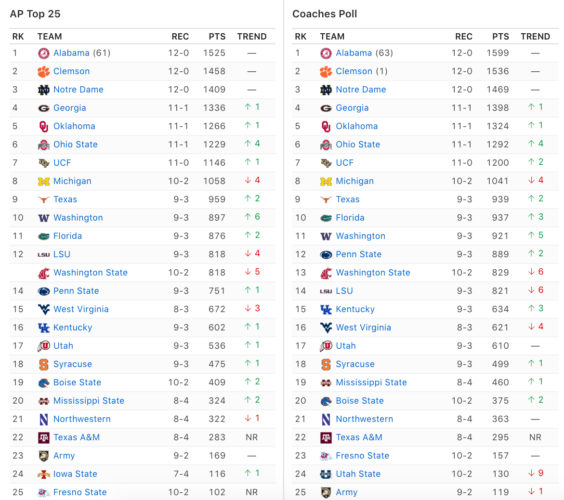This screenshot has height=500, width=564.
Task: Click Texas A&M logo in AP Top 25
Action: pos(44,437)
